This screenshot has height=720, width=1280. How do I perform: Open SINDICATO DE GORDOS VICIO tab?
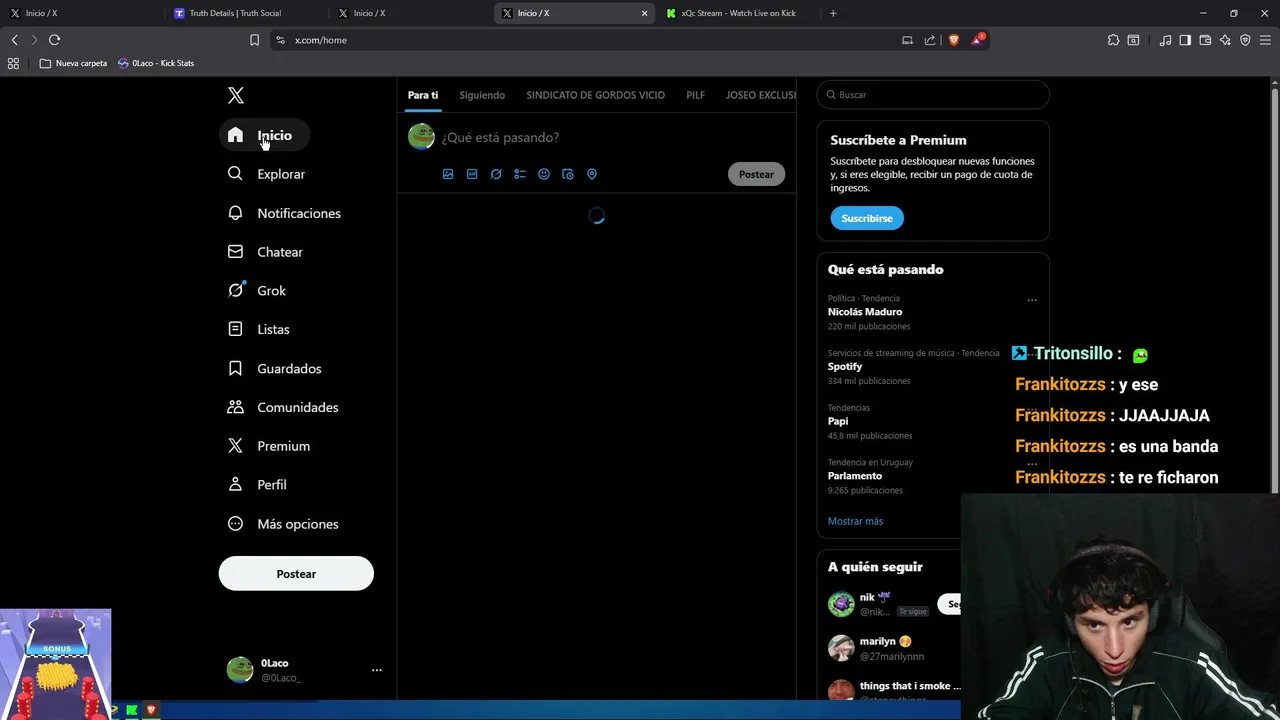click(x=595, y=95)
